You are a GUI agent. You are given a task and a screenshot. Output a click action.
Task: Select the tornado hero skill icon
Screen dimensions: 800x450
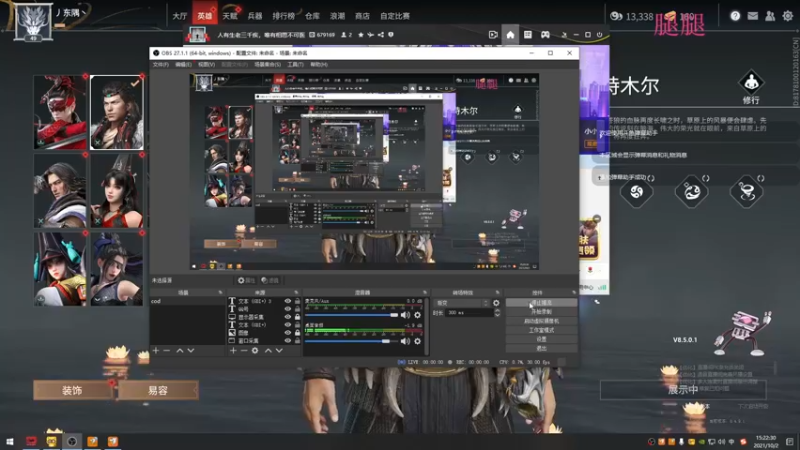[x=746, y=192]
